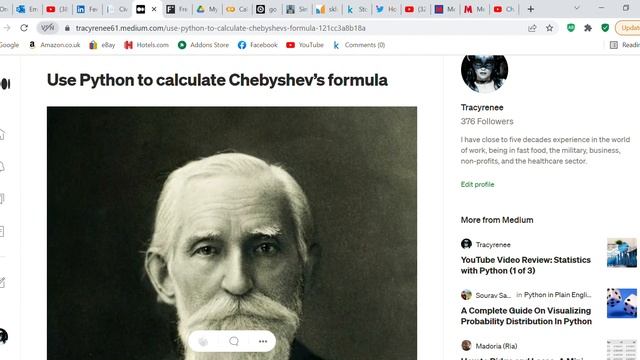
Task: Close the active Medium tab
Action: pos(154,9)
